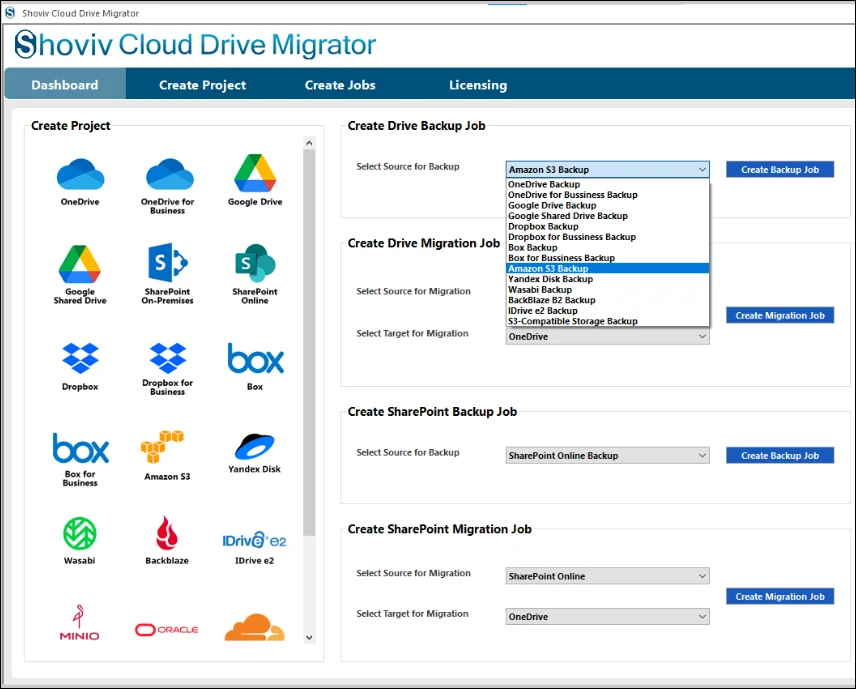Open the Google Shared Drive icon

[x=80, y=264]
